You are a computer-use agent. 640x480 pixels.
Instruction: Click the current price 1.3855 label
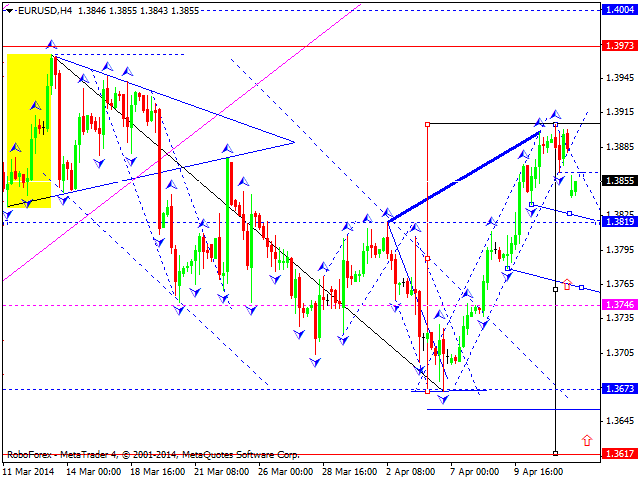[618, 181]
